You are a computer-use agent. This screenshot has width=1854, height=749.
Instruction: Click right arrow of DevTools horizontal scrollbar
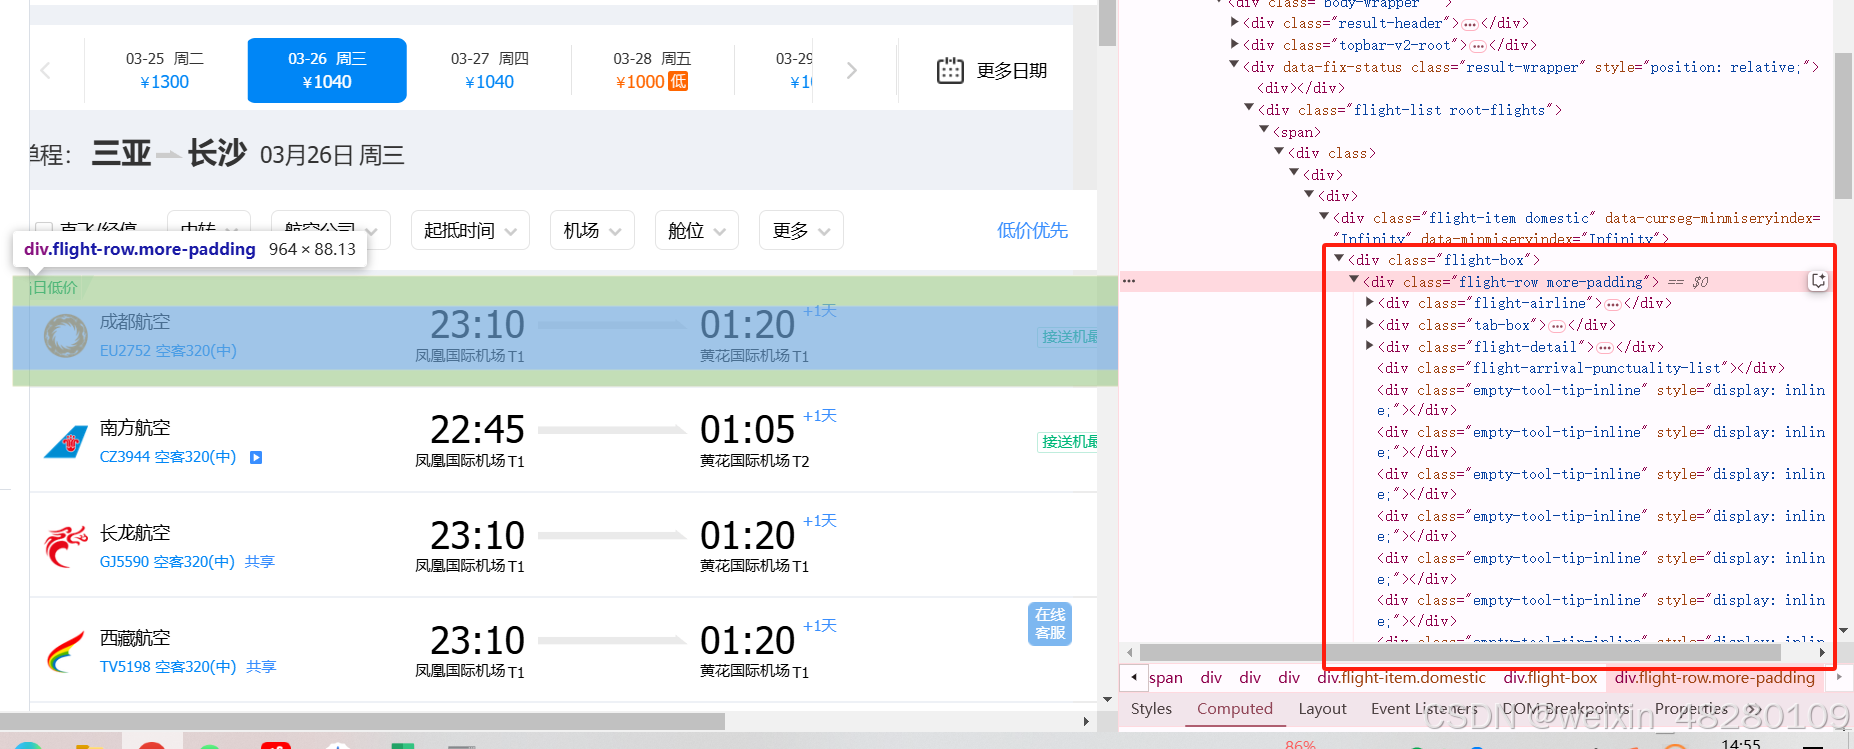pos(1822,652)
